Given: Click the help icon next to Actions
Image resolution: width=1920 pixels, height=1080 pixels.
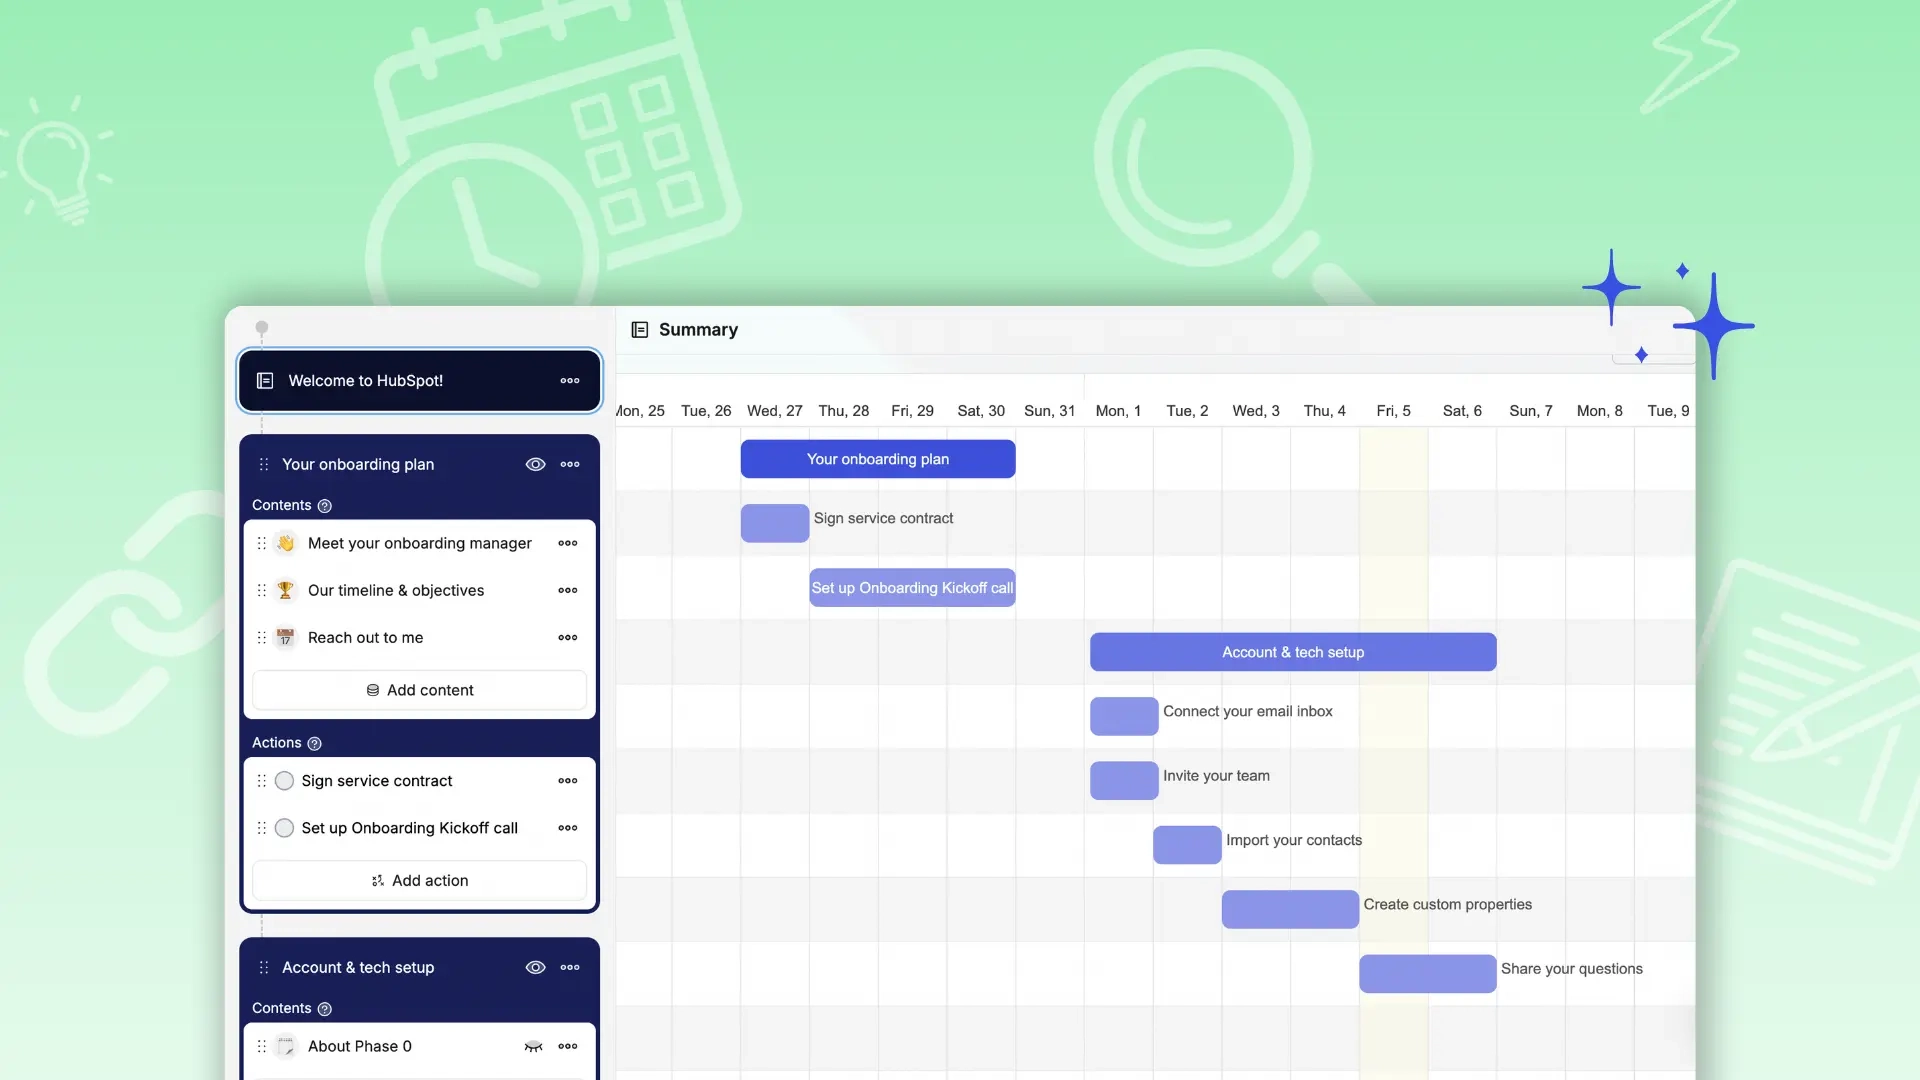Looking at the screenshot, I should click(x=314, y=743).
